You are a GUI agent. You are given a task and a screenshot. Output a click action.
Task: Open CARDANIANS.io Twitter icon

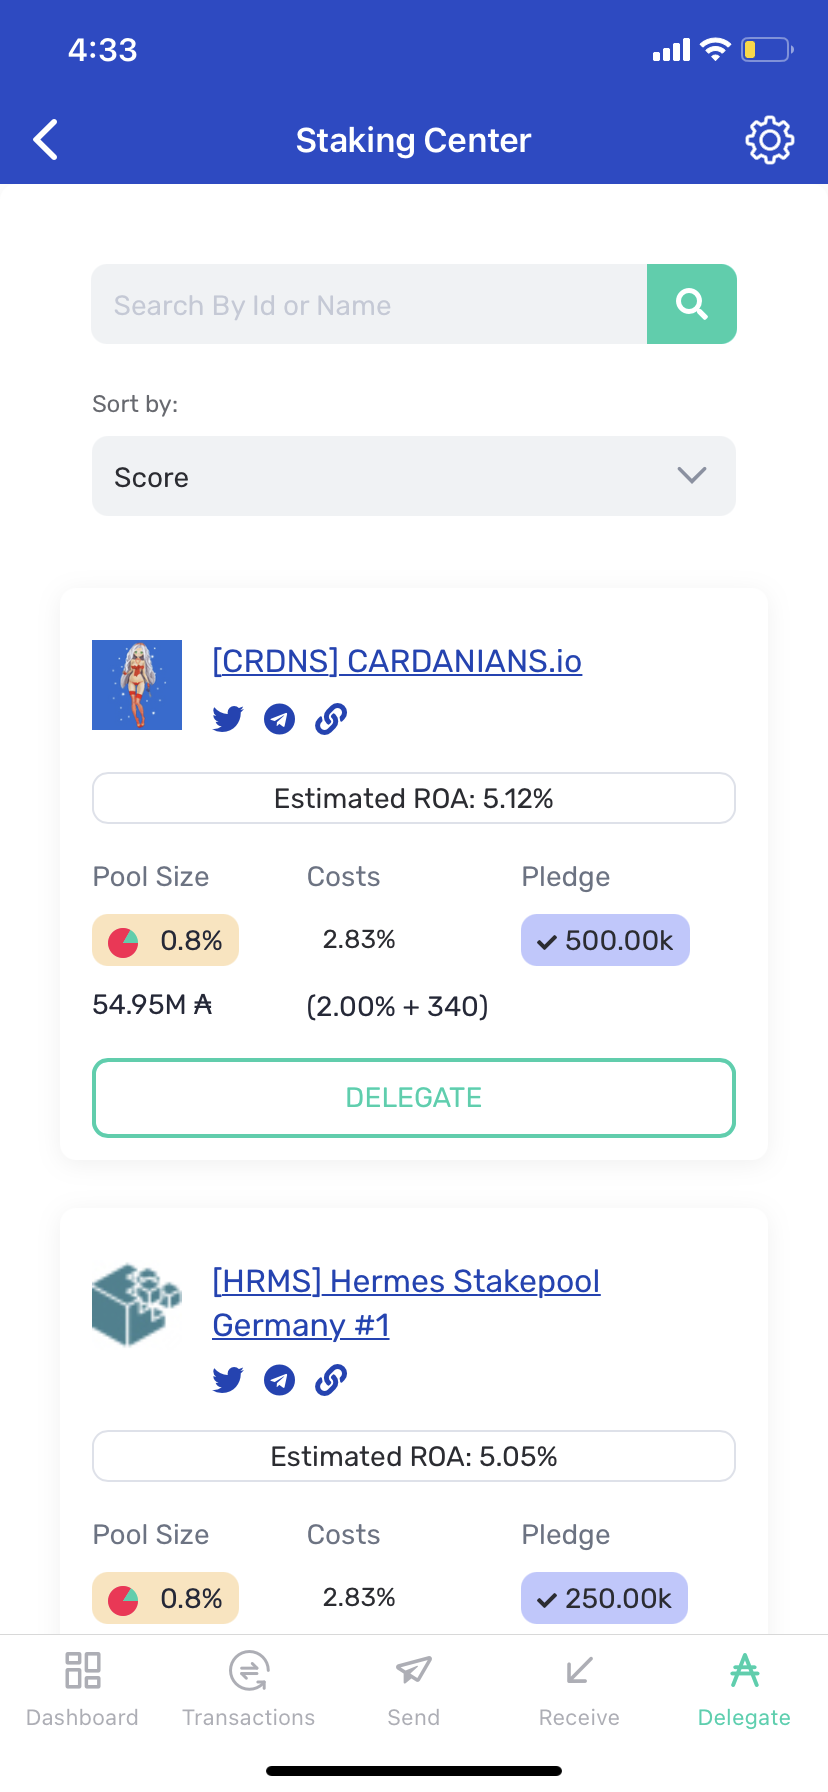tap(228, 719)
